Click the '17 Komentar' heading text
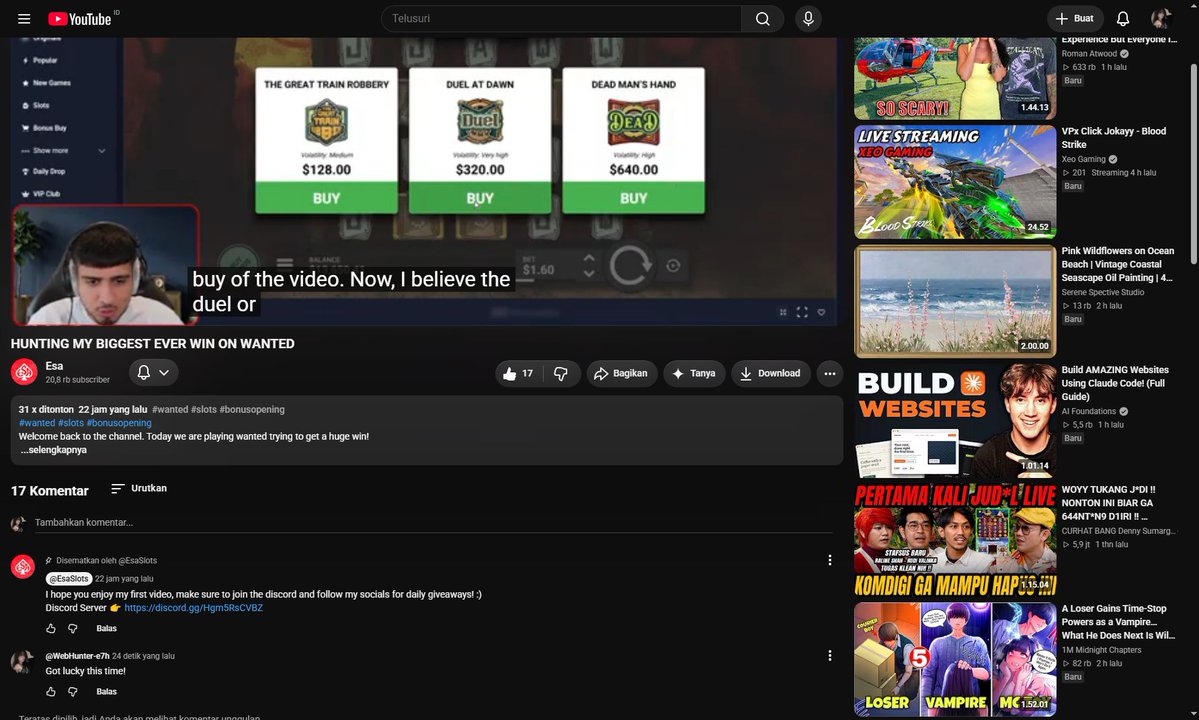Image resolution: width=1199 pixels, height=720 pixels. [50, 491]
